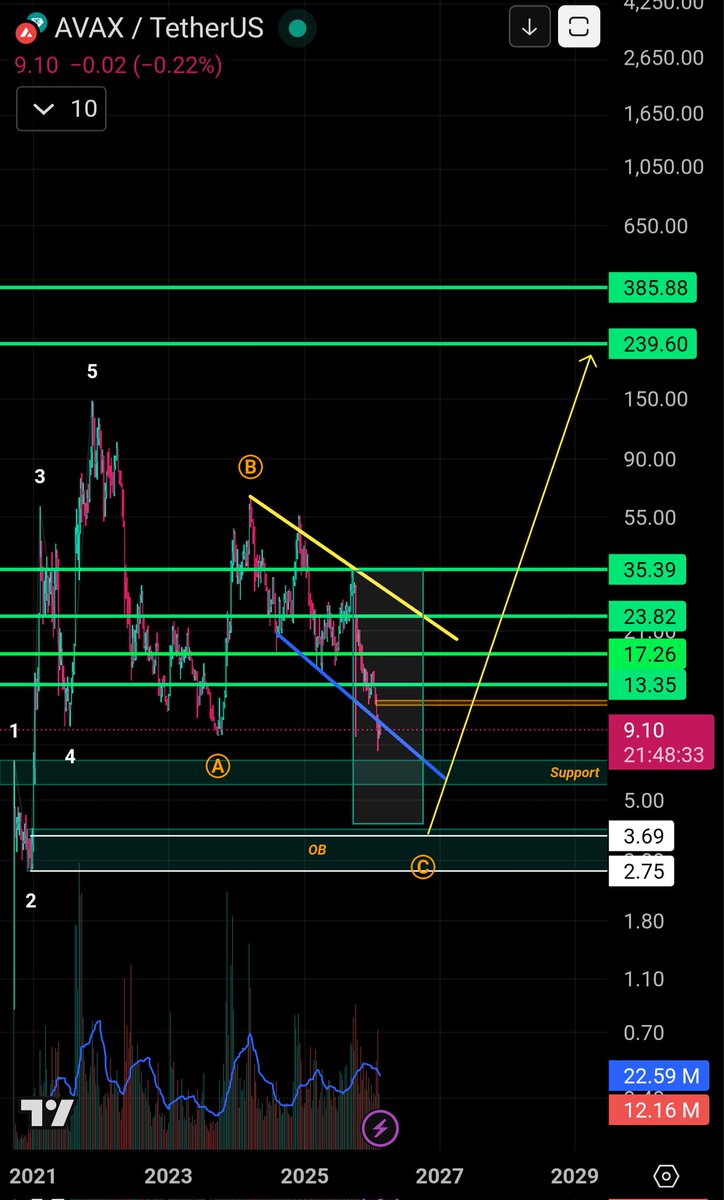Image resolution: width=724 pixels, height=1200 pixels.
Task: Select the 35.39 price level label
Action: 648,569
